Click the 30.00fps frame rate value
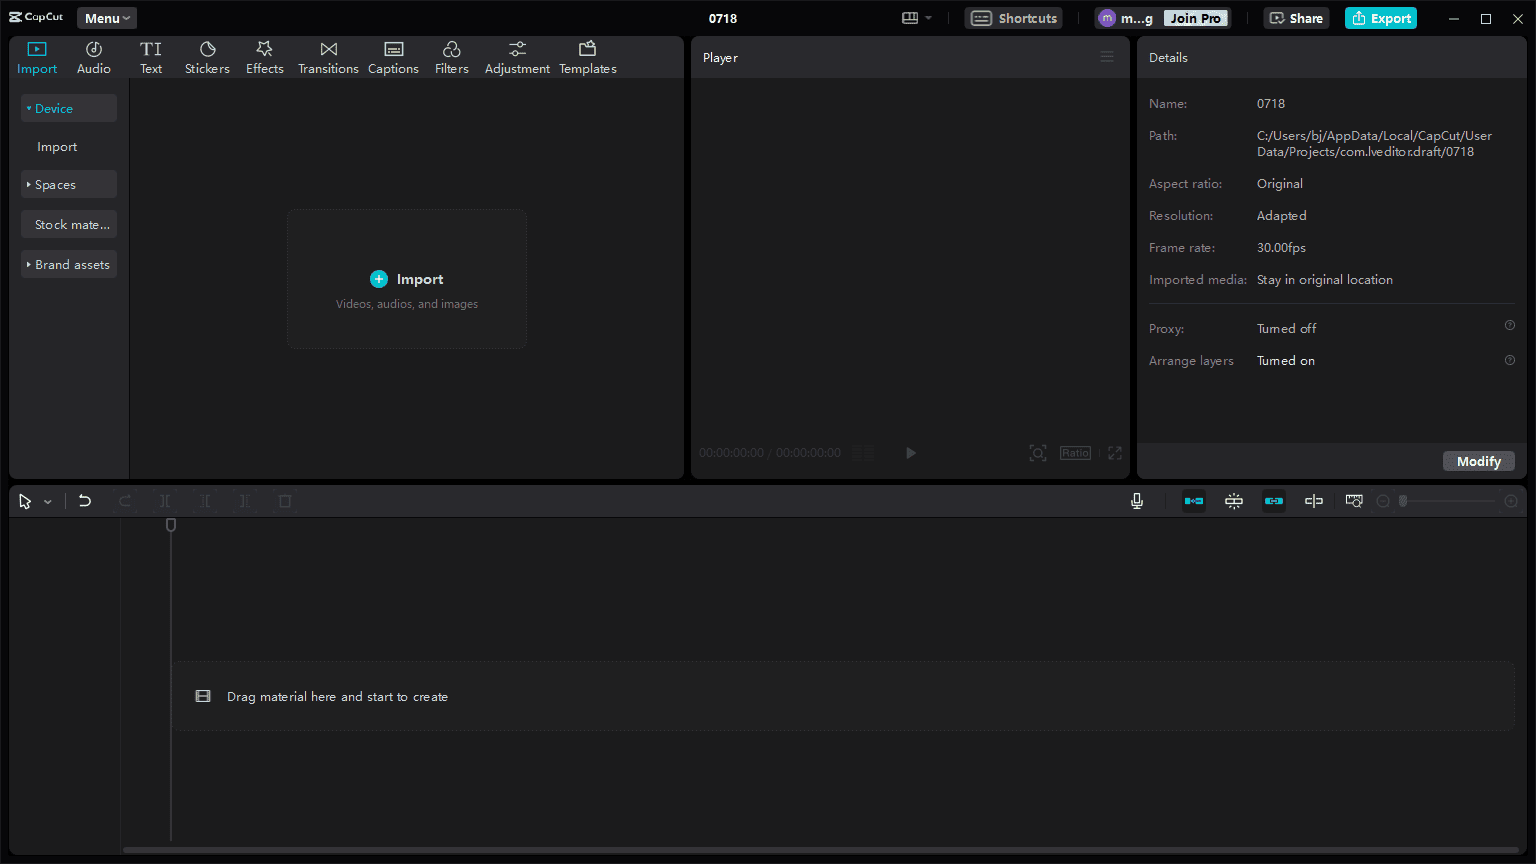The width and height of the screenshot is (1536, 864). click(x=1281, y=248)
